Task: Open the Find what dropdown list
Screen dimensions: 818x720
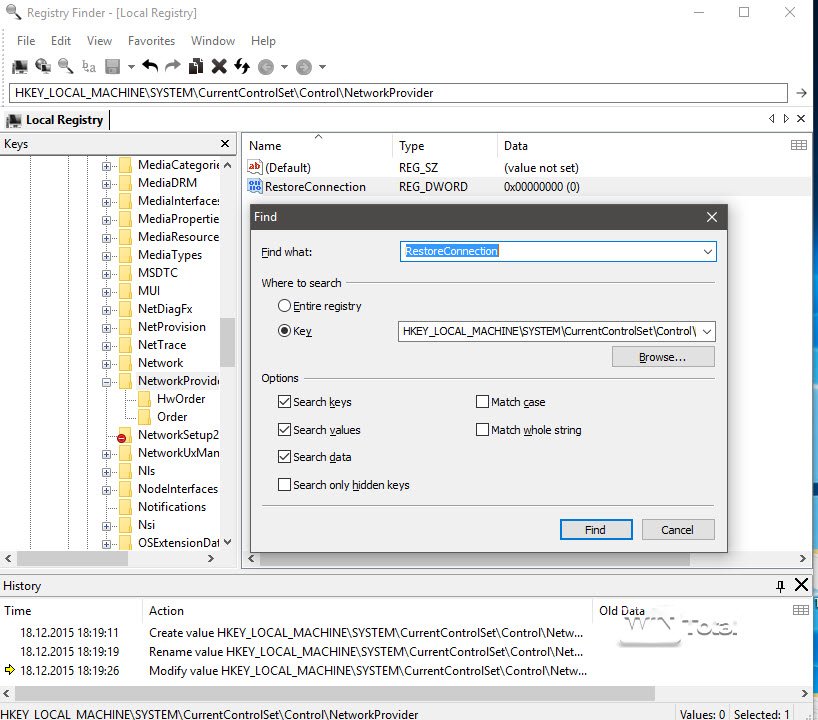Action: [x=708, y=251]
